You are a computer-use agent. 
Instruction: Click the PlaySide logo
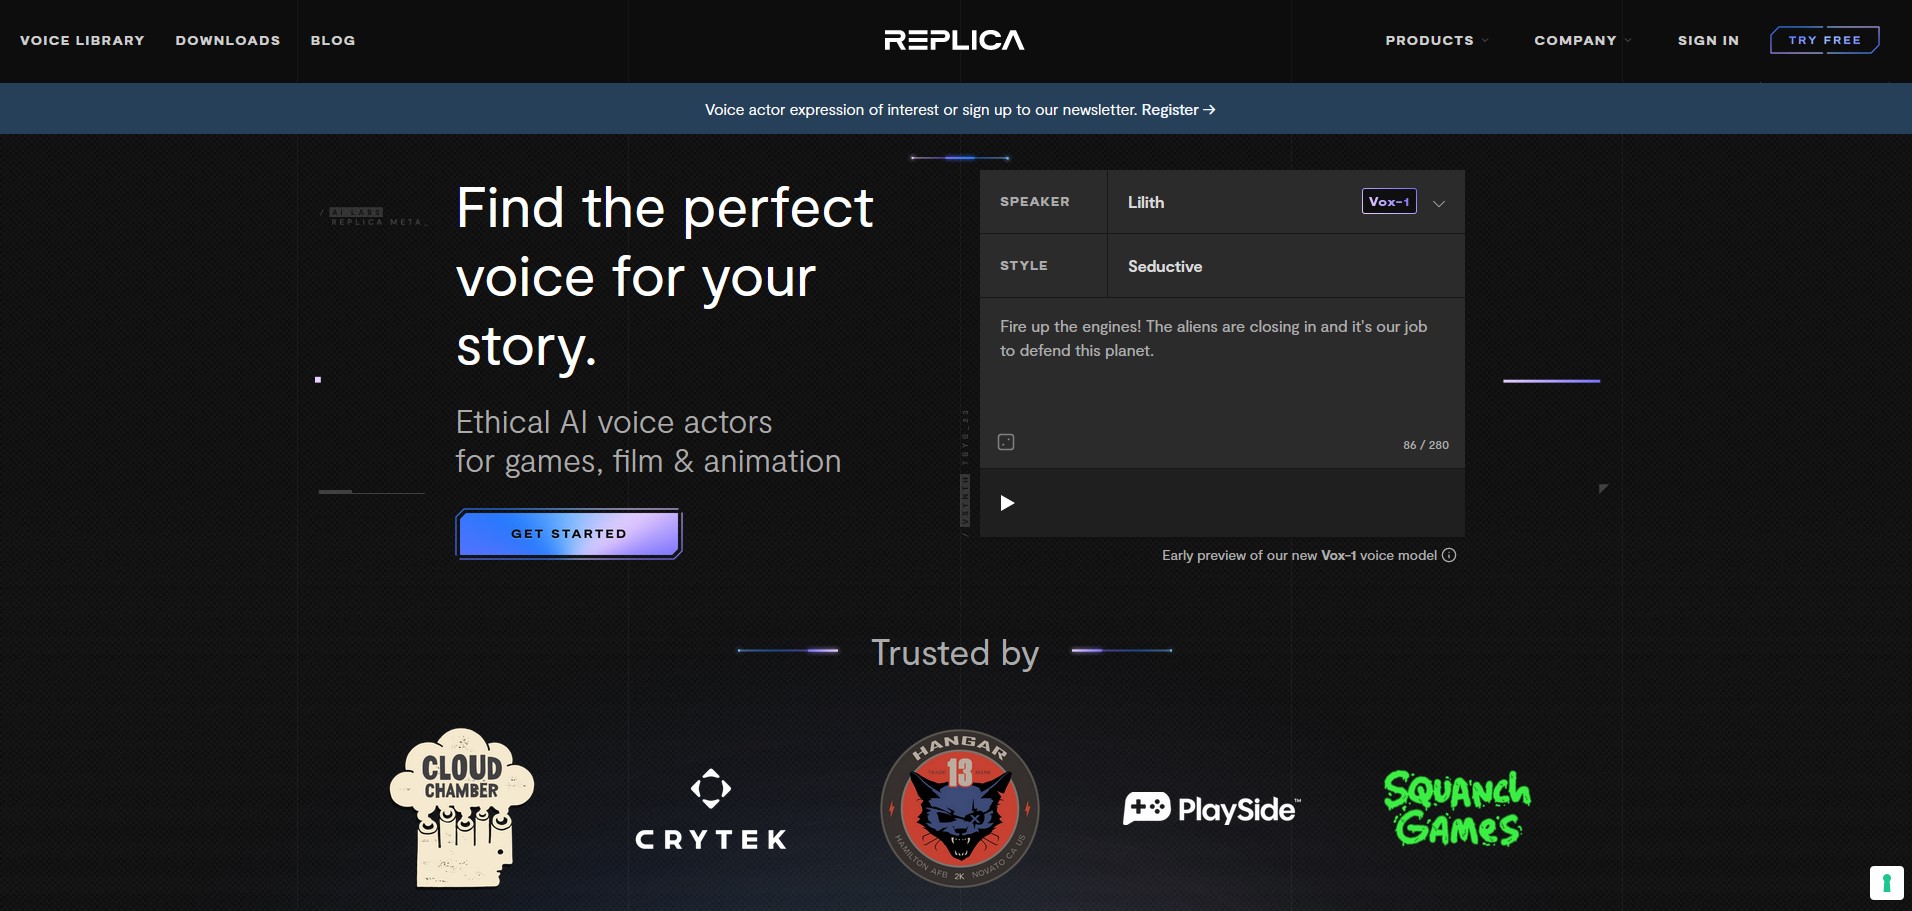[1212, 808]
